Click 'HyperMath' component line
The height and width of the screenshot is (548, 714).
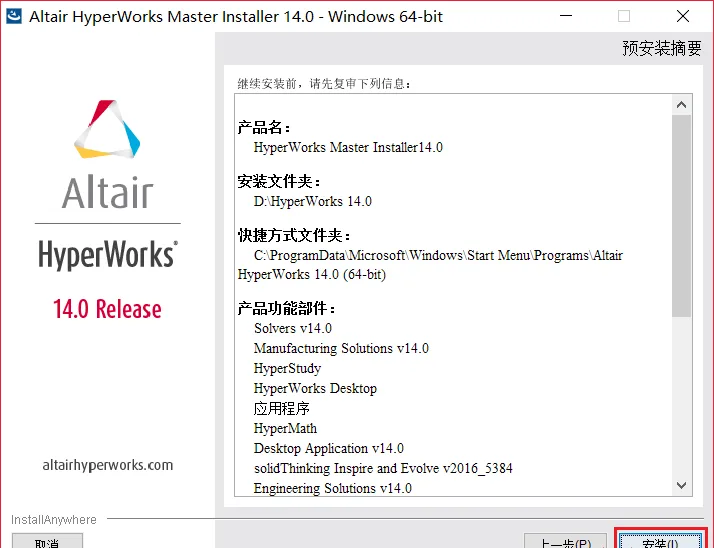point(285,429)
